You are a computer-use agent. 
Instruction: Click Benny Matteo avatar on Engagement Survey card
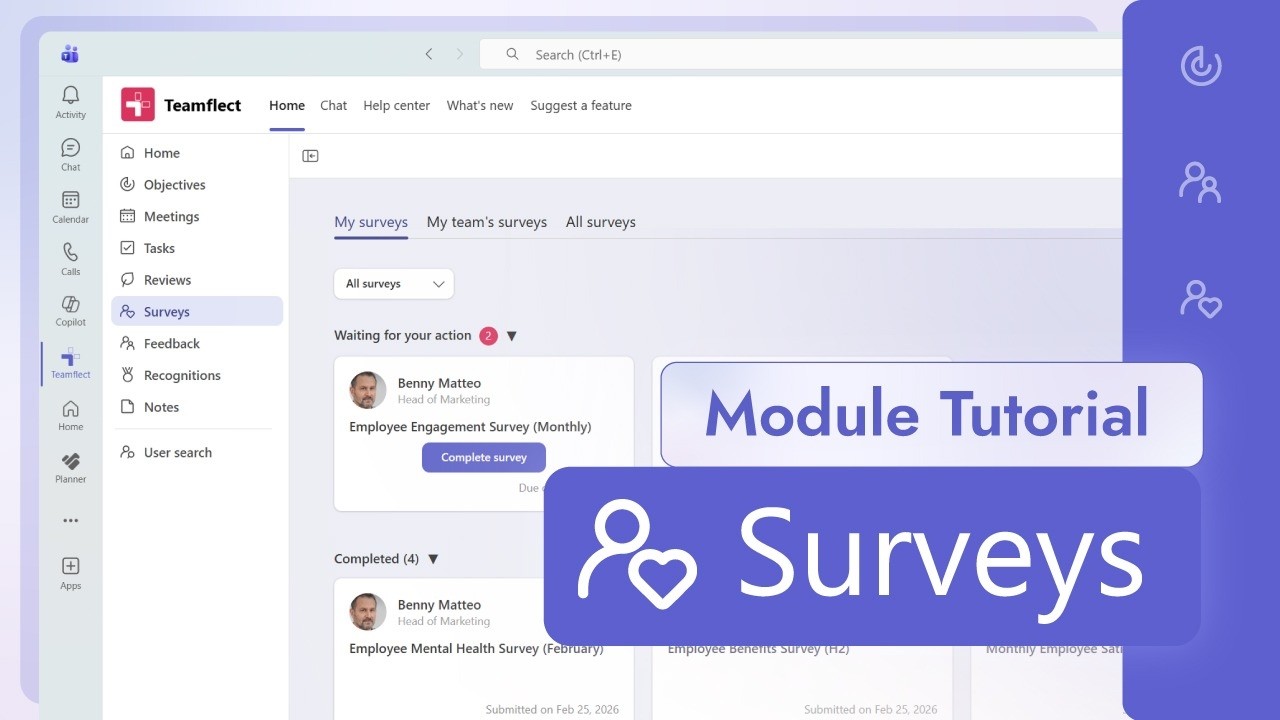click(x=368, y=390)
